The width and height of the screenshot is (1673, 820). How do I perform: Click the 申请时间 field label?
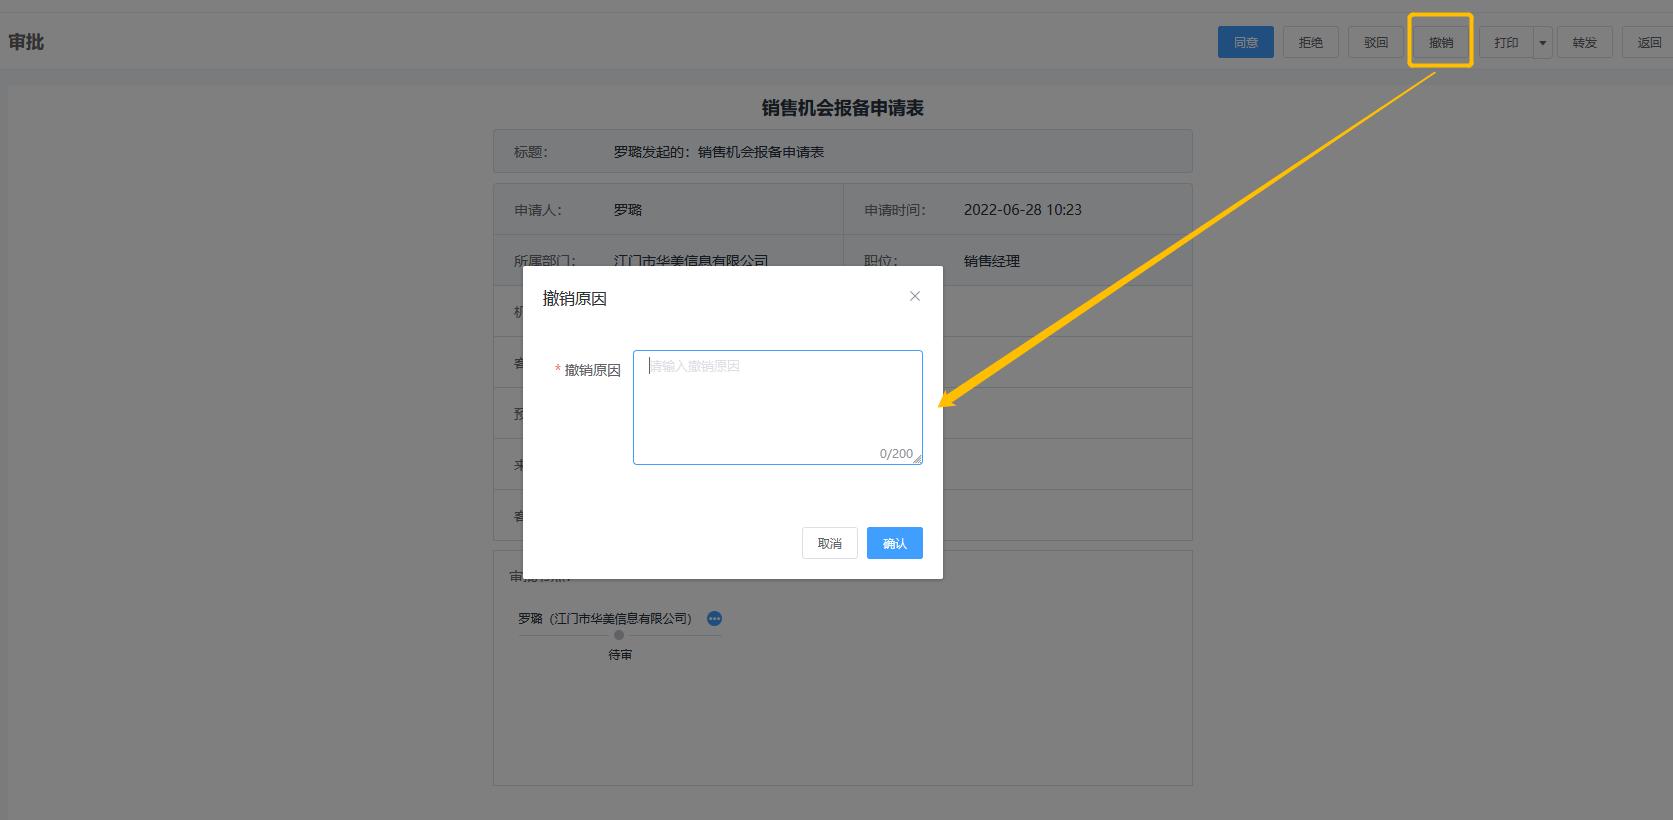coord(895,210)
